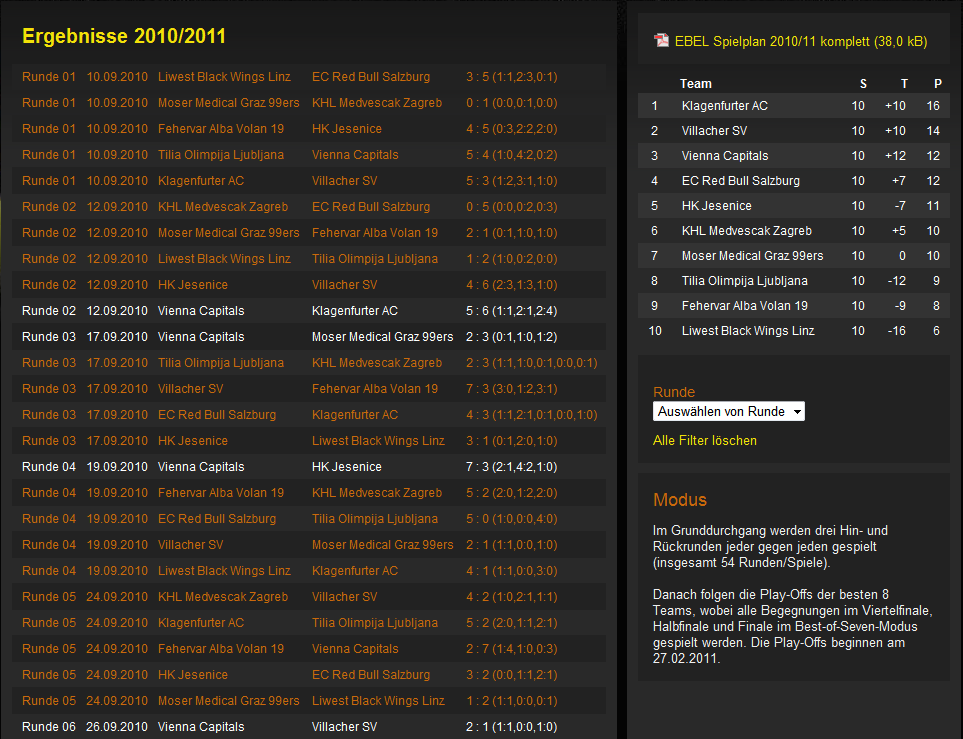The height and width of the screenshot is (739, 963).
Task: Click EC Red Bull Salzburg in the Runde 03 row
Action: tap(217, 415)
